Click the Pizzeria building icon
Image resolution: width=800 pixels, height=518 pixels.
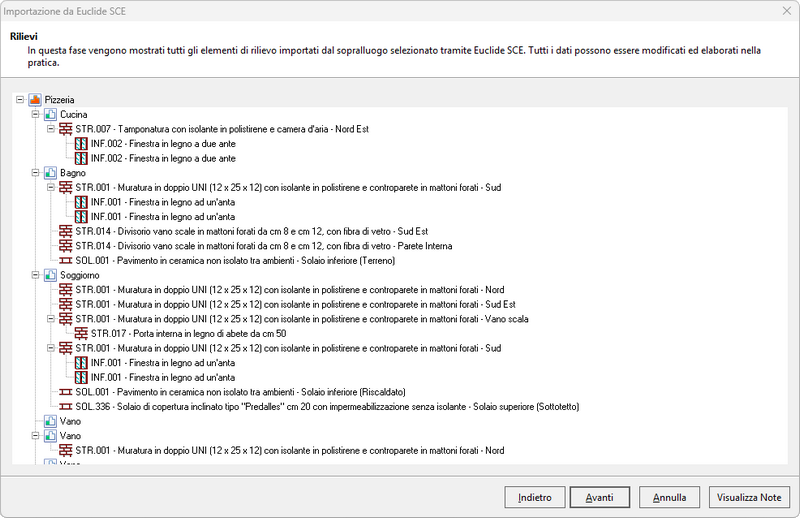click(35, 100)
